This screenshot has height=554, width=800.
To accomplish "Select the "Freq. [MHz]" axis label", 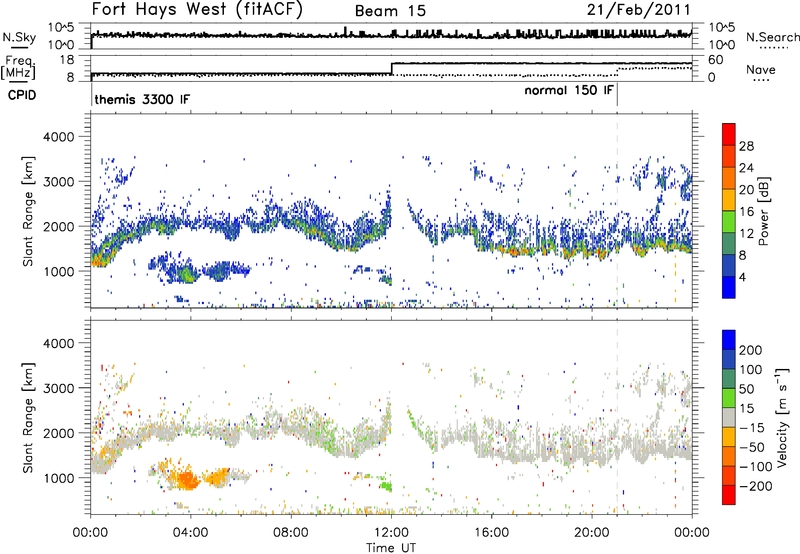I will [x=18, y=67].
